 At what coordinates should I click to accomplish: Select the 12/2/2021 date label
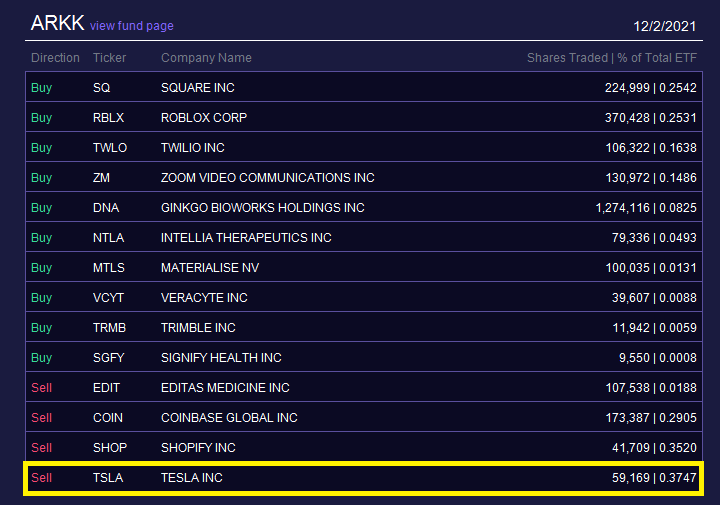[x=664, y=26]
